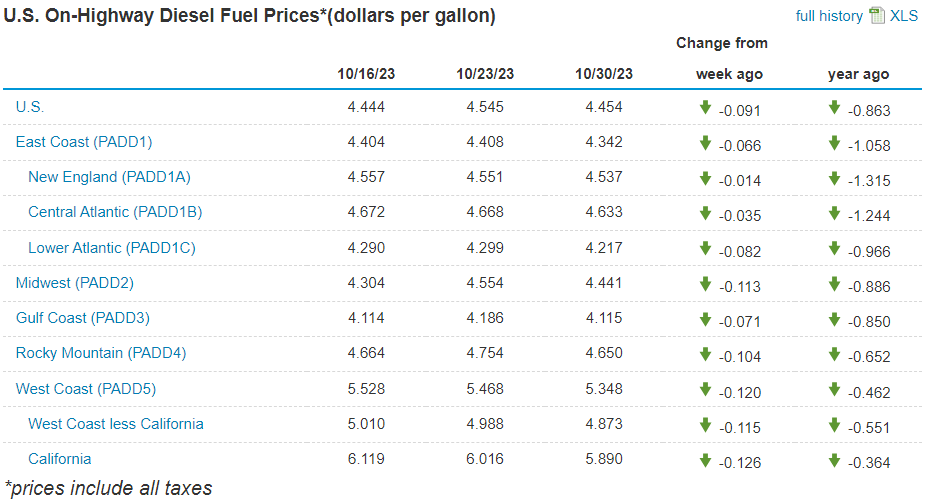This screenshot has height=501, width=925.
Task: Download the XLS file link
Action: point(904,16)
